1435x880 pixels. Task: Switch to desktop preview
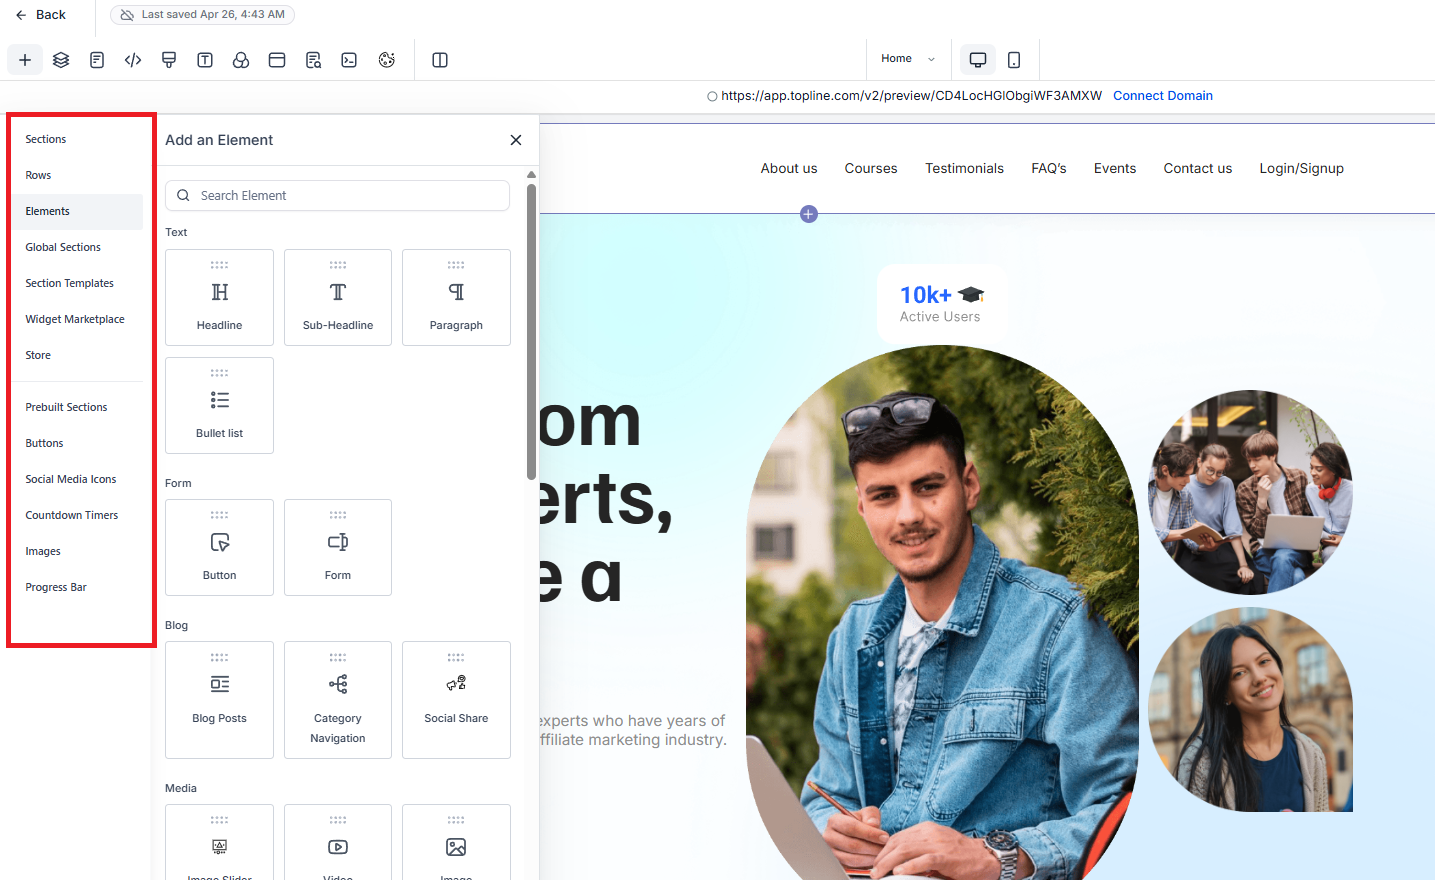[x=978, y=60]
